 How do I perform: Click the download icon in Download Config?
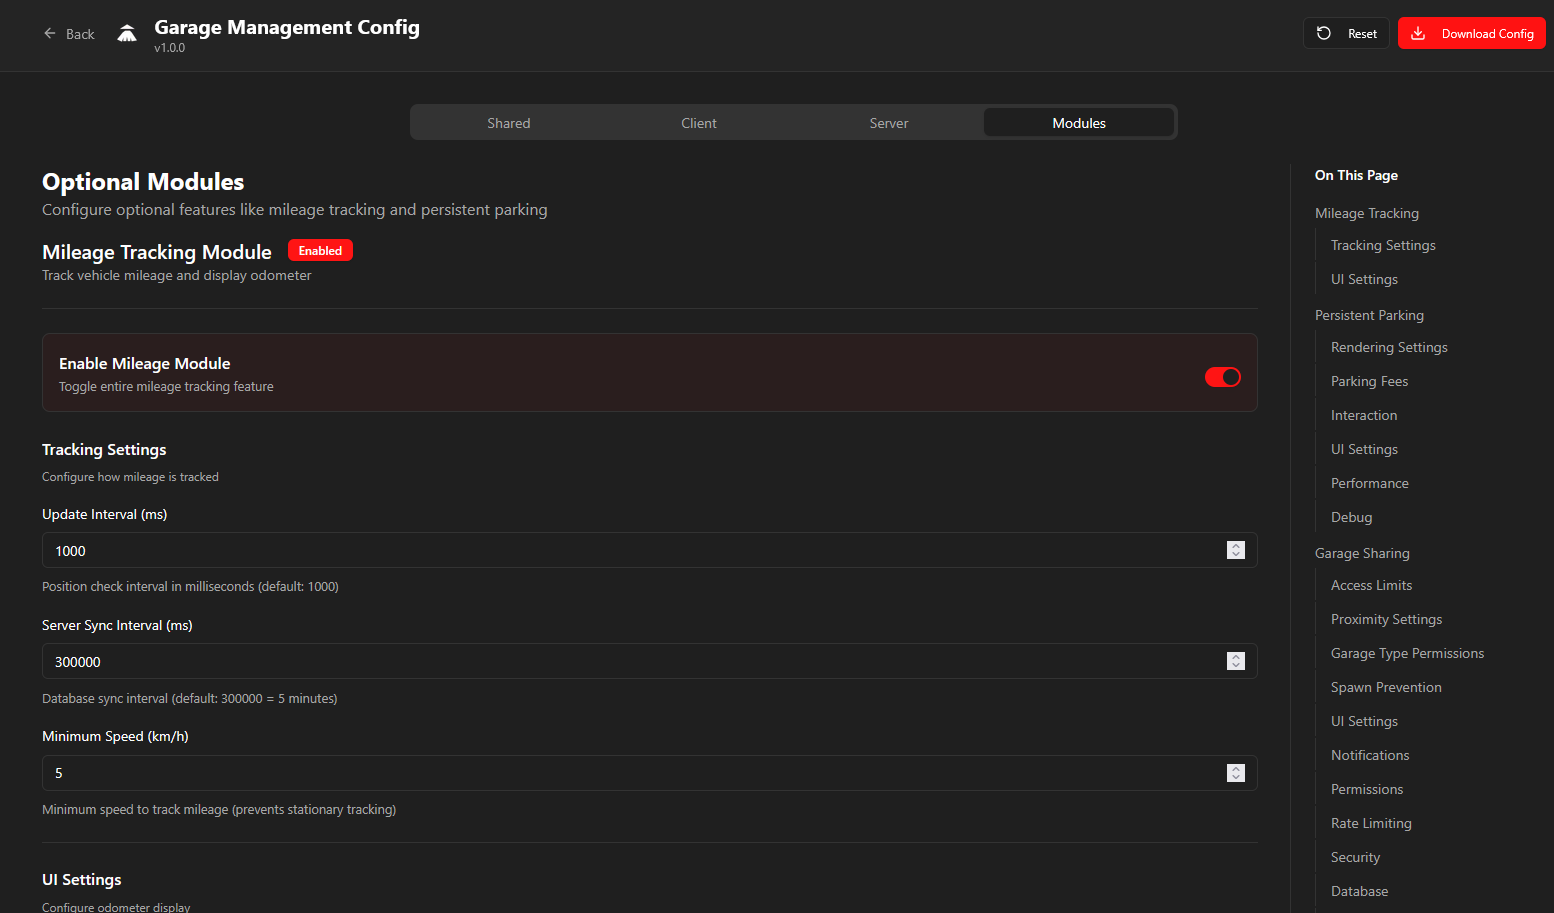pyautogui.click(x=1418, y=33)
